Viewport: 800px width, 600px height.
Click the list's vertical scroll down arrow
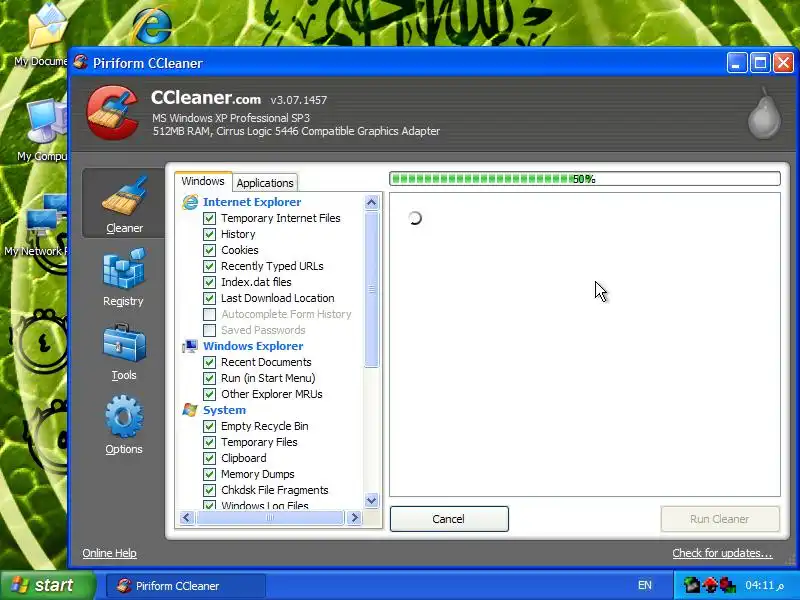point(371,501)
